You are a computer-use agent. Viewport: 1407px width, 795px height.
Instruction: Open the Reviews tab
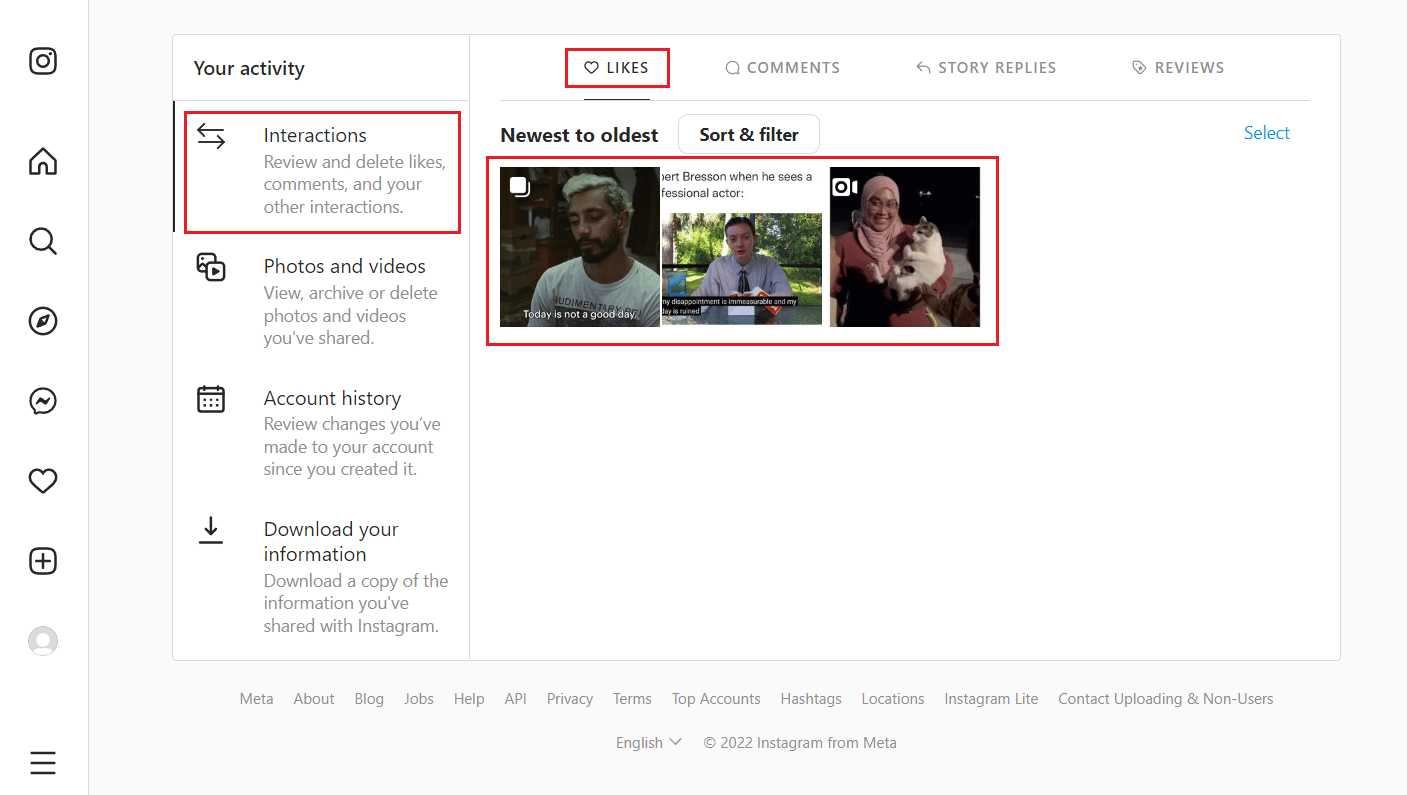[x=1178, y=68]
